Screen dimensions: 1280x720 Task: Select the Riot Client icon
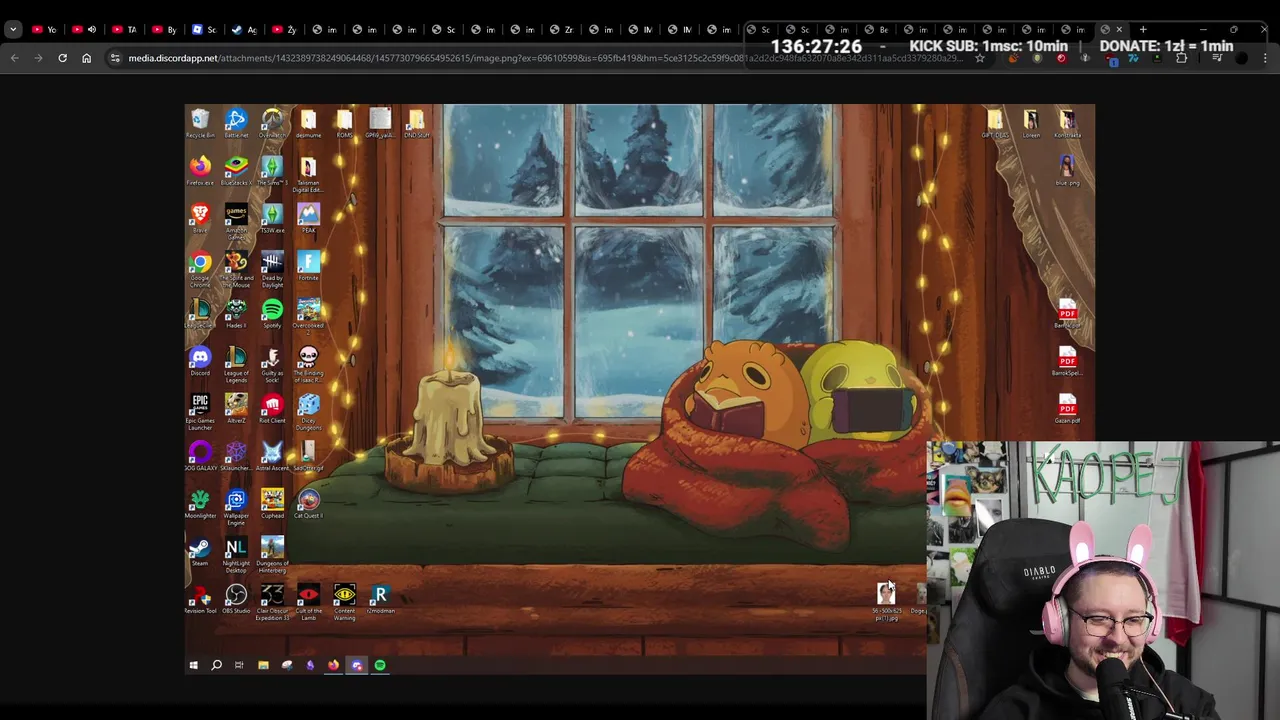click(272, 408)
